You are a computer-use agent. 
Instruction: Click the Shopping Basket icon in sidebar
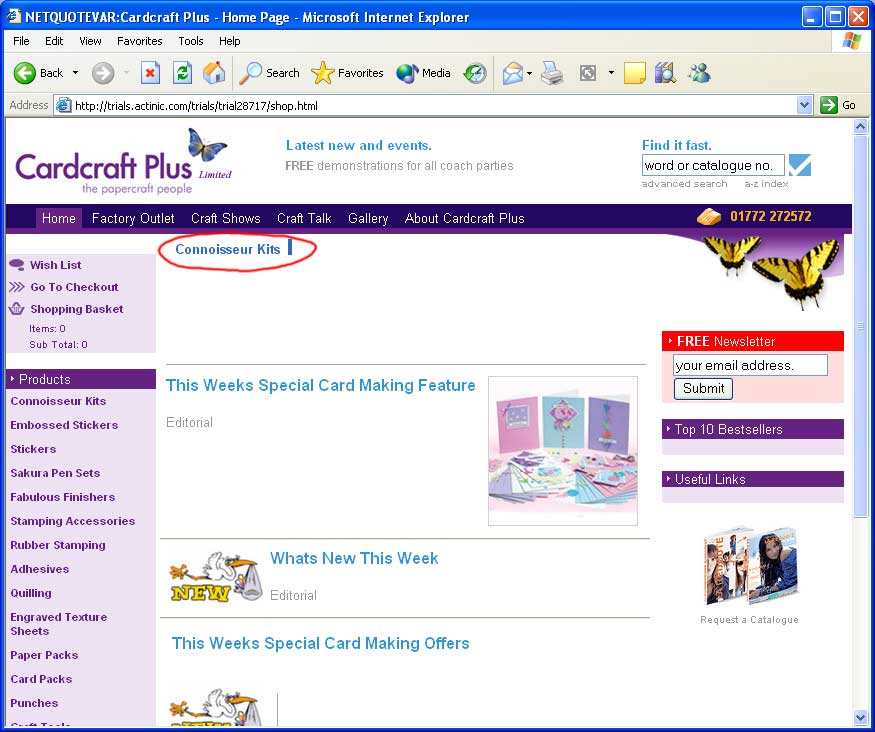(17, 309)
